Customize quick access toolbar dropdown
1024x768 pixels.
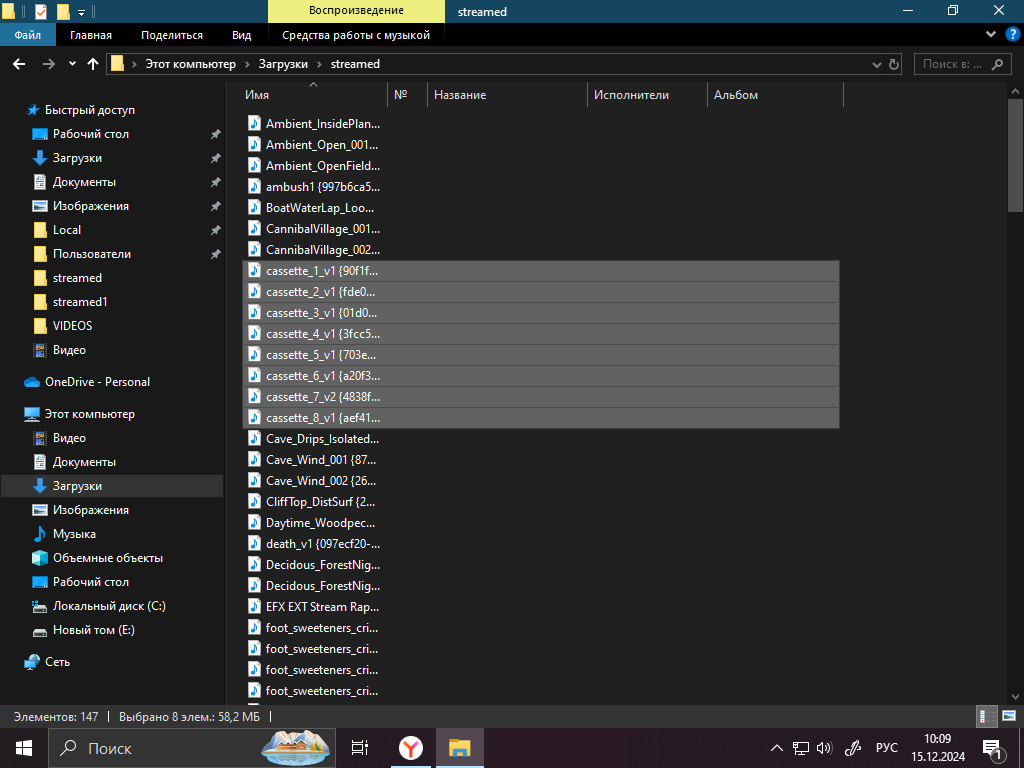click(x=82, y=12)
